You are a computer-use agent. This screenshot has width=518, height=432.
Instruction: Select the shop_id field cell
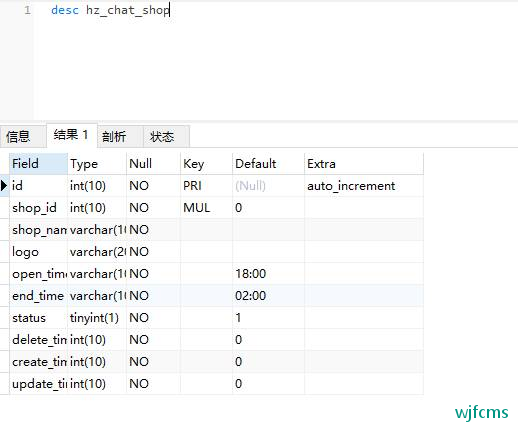pos(38,208)
